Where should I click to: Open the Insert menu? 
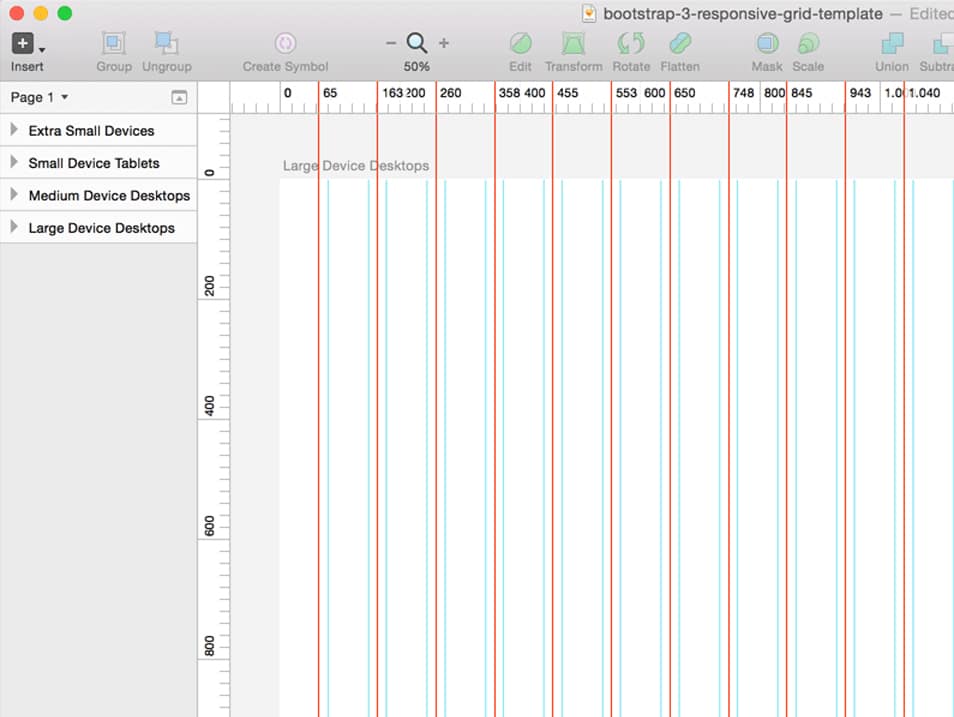click(22, 44)
